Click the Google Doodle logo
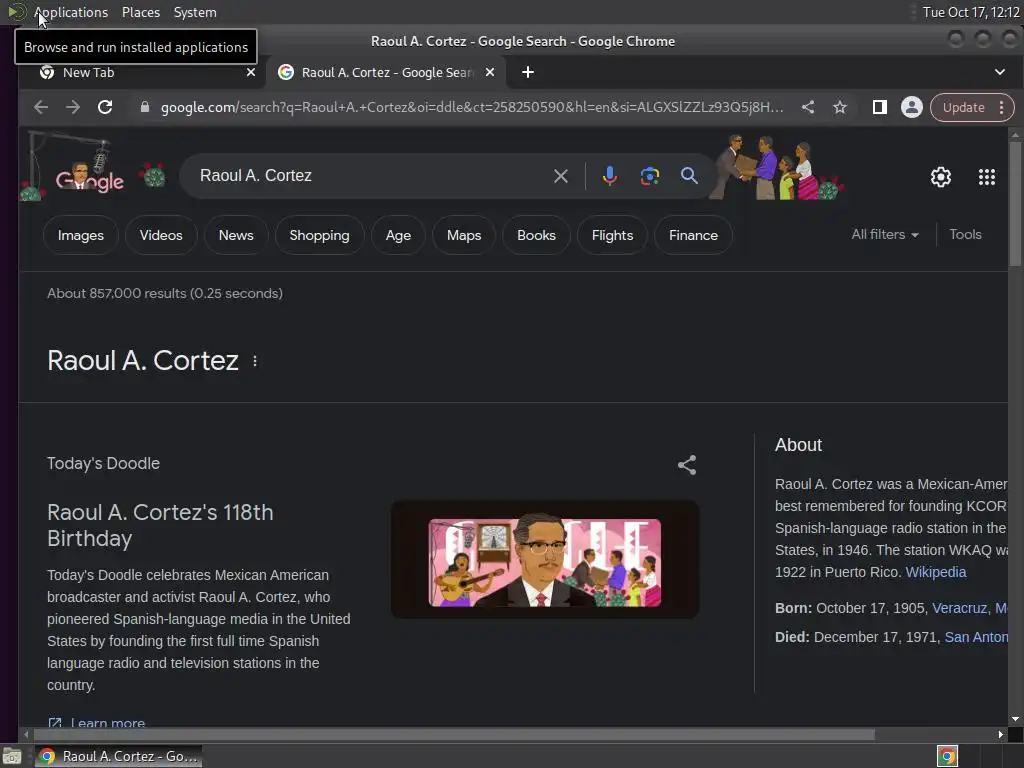 [x=90, y=178]
